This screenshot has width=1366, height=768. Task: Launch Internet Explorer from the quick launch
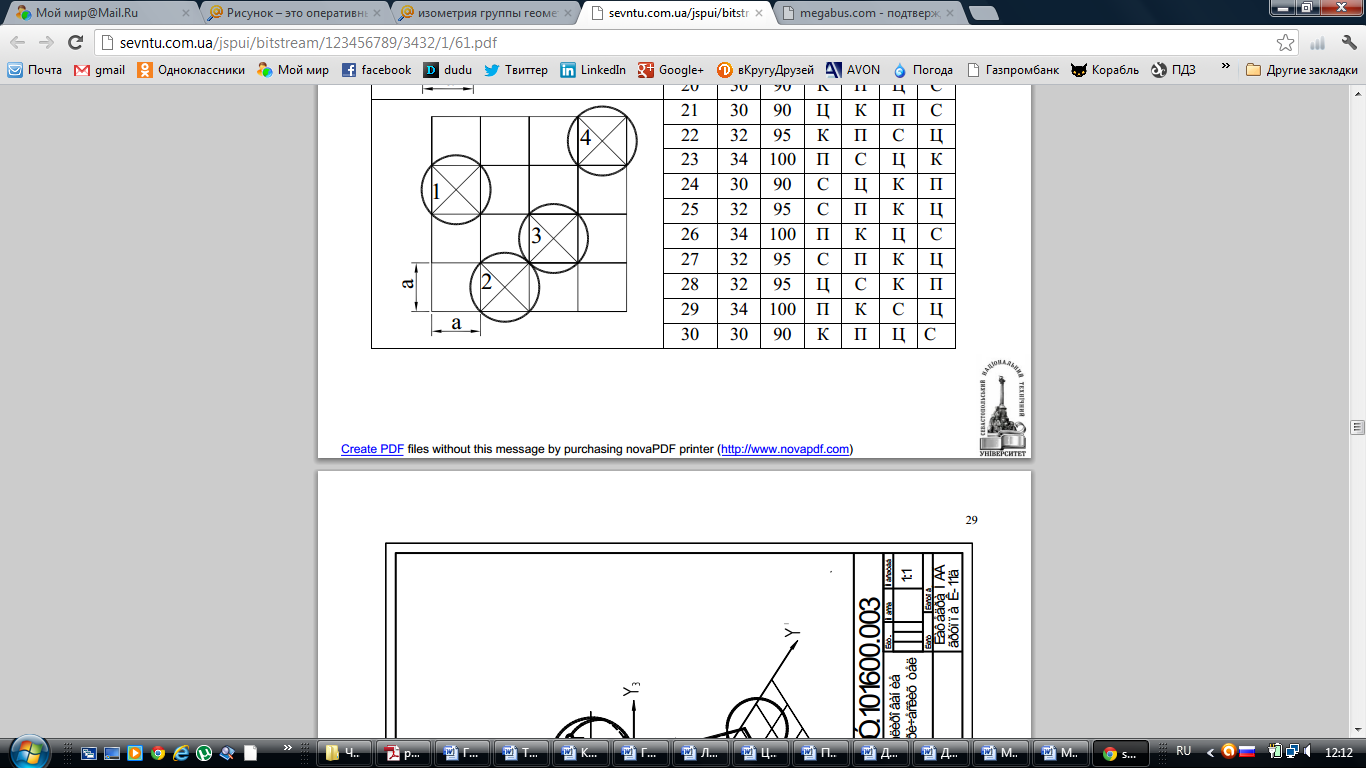click(181, 753)
